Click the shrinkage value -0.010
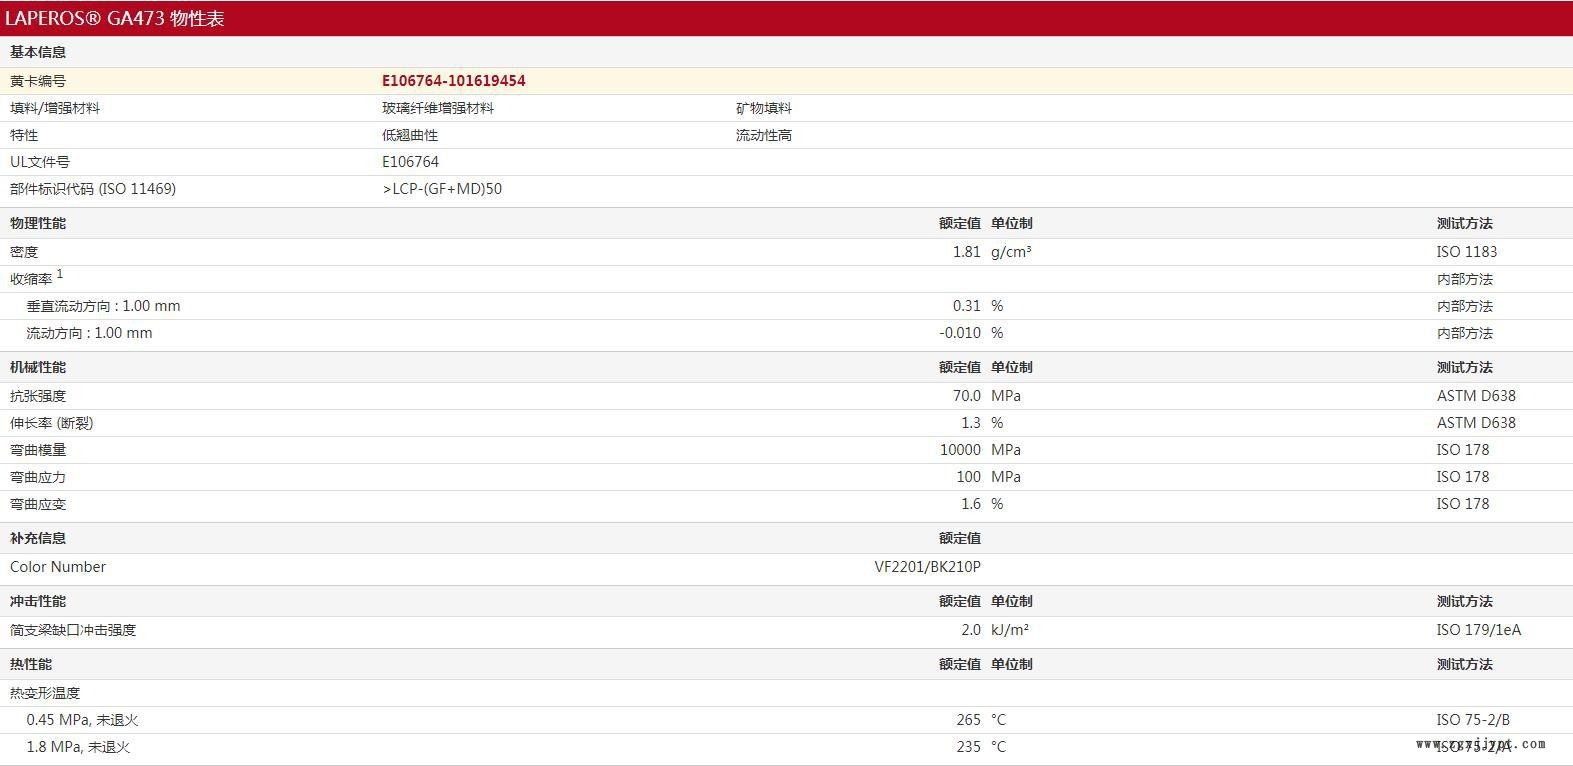This screenshot has height=766, width=1573. [x=959, y=333]
